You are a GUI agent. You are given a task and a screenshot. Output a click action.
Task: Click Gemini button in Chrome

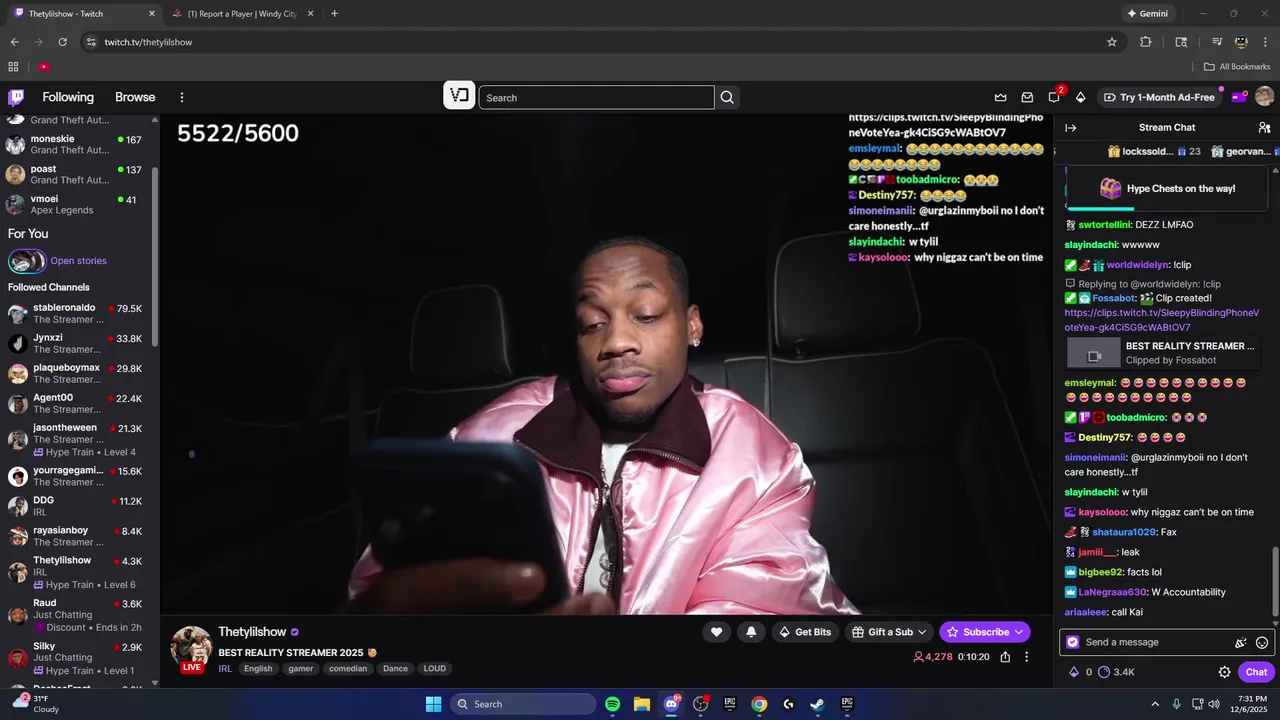click(x=1147, y=14)
